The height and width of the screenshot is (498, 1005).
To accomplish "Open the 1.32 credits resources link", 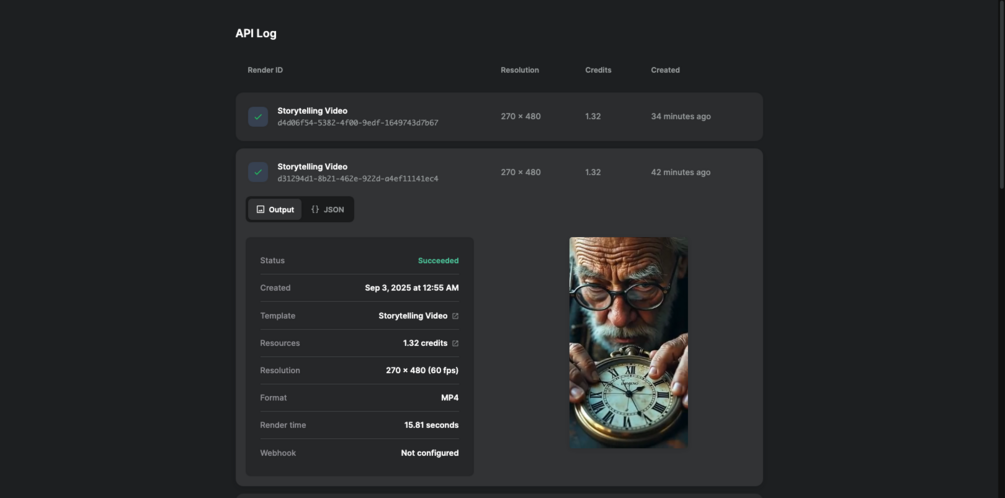I will [425, 344].
